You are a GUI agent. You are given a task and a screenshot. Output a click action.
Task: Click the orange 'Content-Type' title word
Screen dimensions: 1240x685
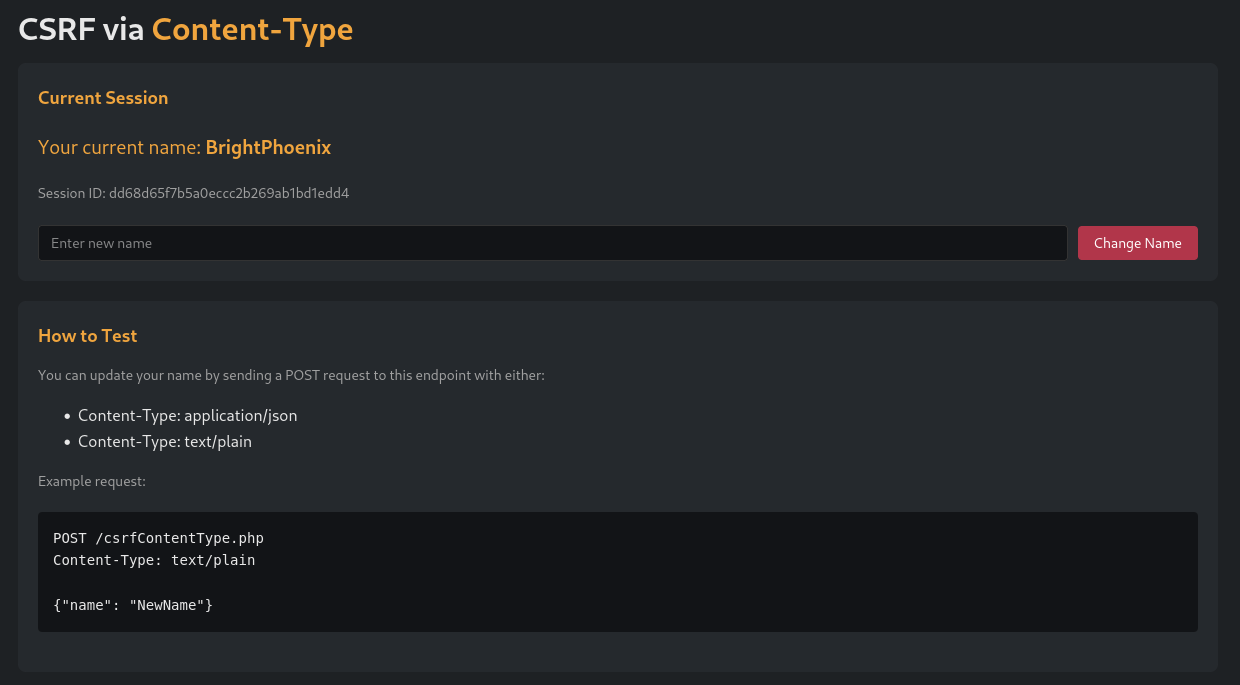(252, 30)
